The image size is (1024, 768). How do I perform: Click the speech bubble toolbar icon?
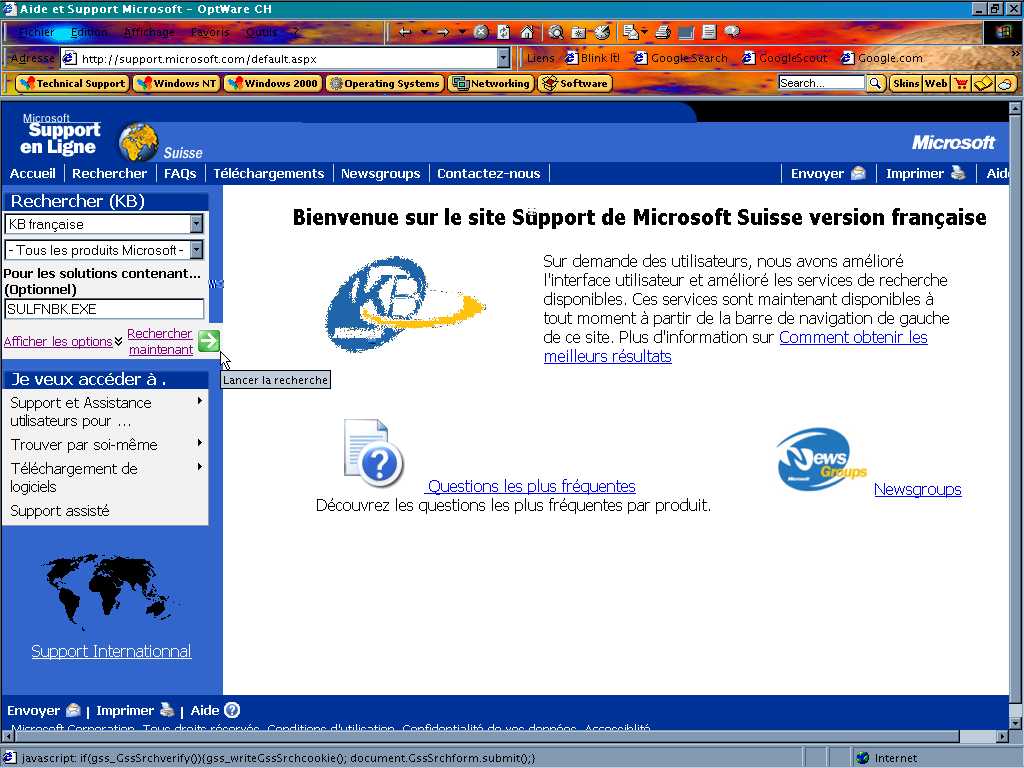[x=732, y=32]
